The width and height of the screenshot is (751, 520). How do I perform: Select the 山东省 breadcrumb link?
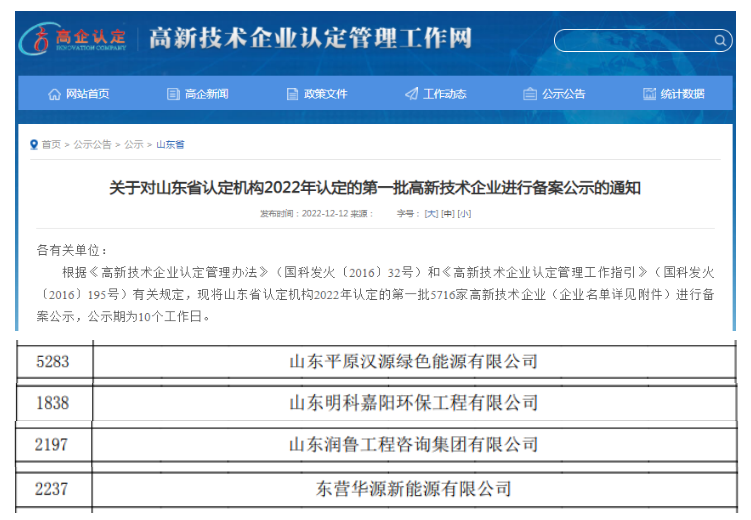click(170, 145)
